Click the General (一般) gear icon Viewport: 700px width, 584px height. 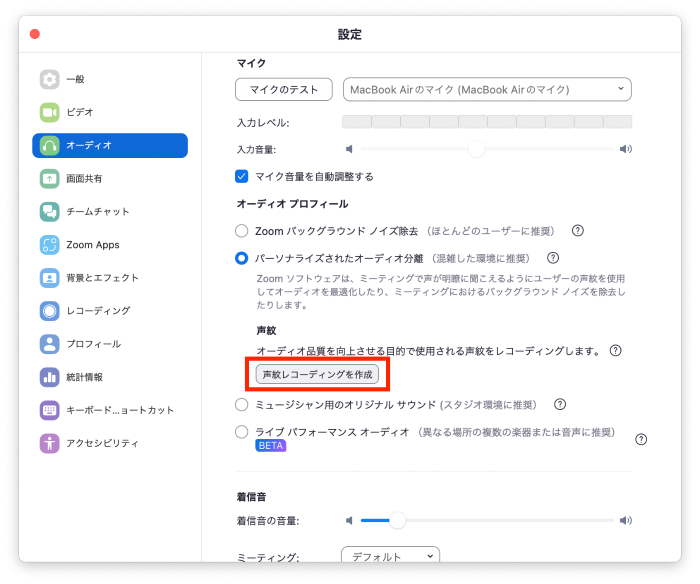point(50,79)
